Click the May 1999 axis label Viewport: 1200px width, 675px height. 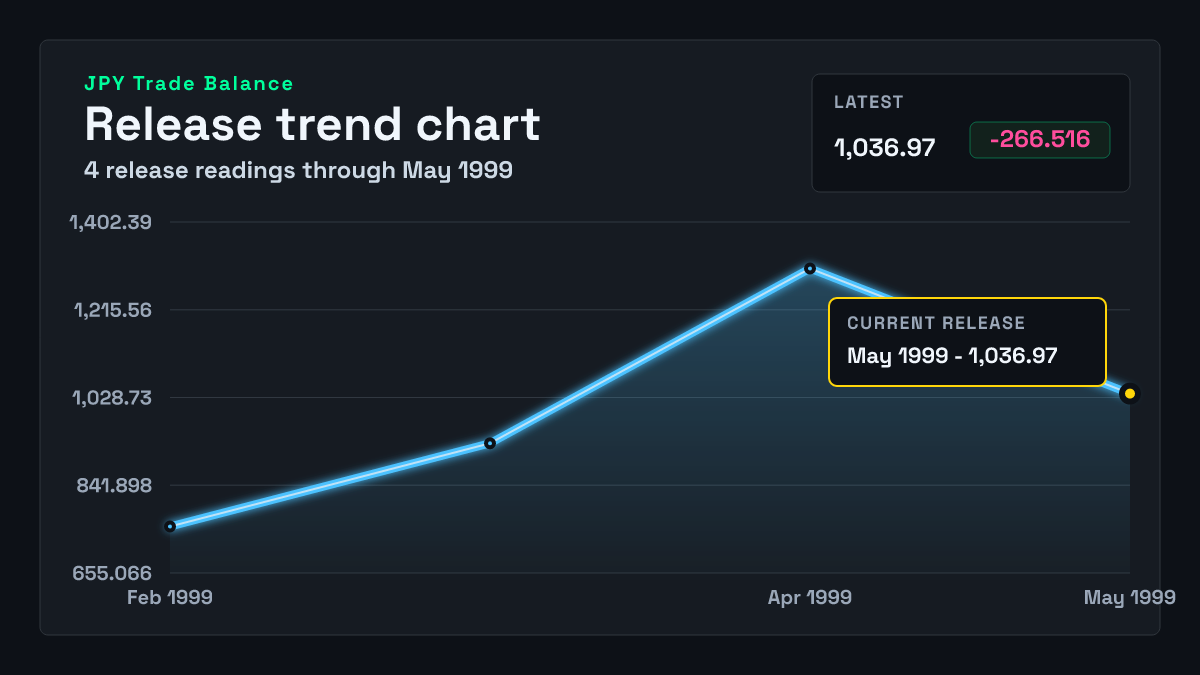pyautogui.click(x=1130, y=597)
